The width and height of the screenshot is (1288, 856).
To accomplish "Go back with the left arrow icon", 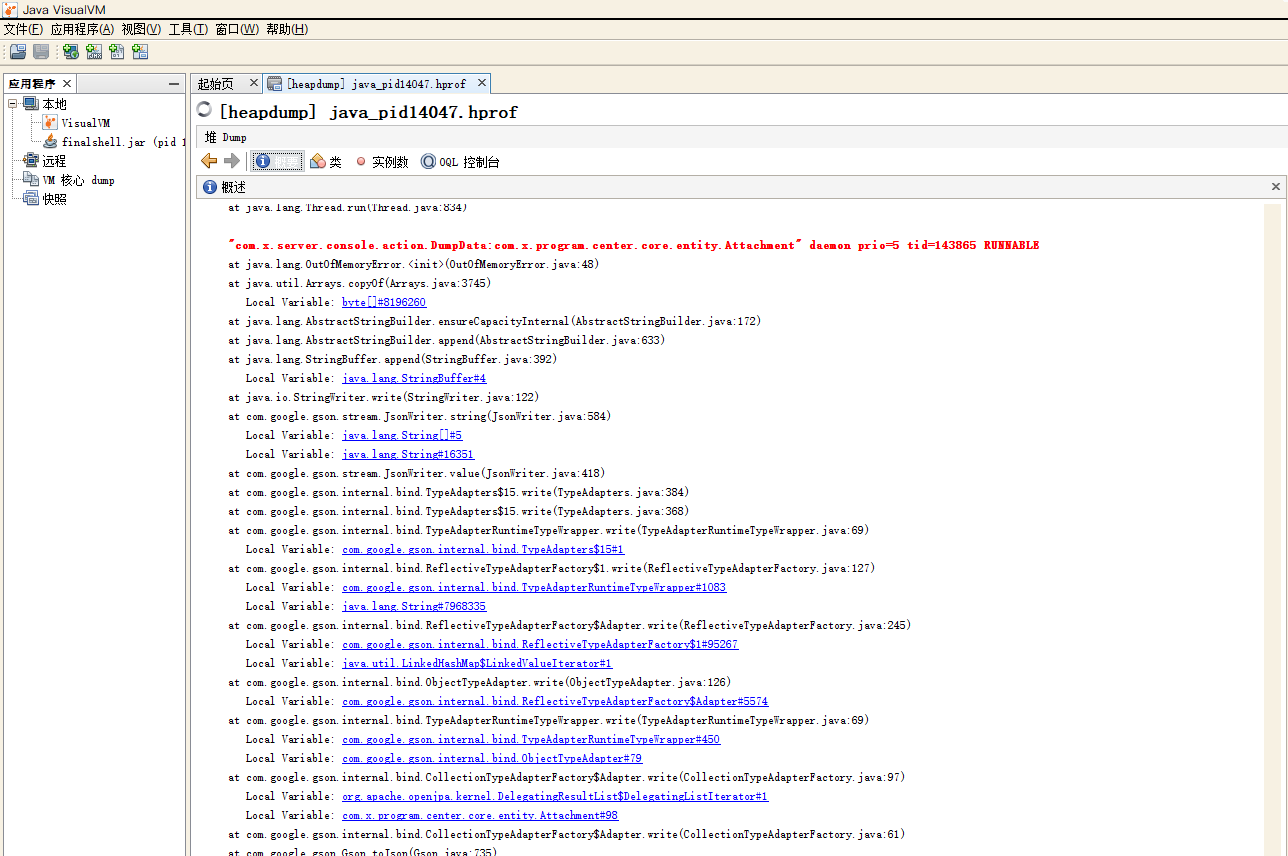I will [209, 161].
